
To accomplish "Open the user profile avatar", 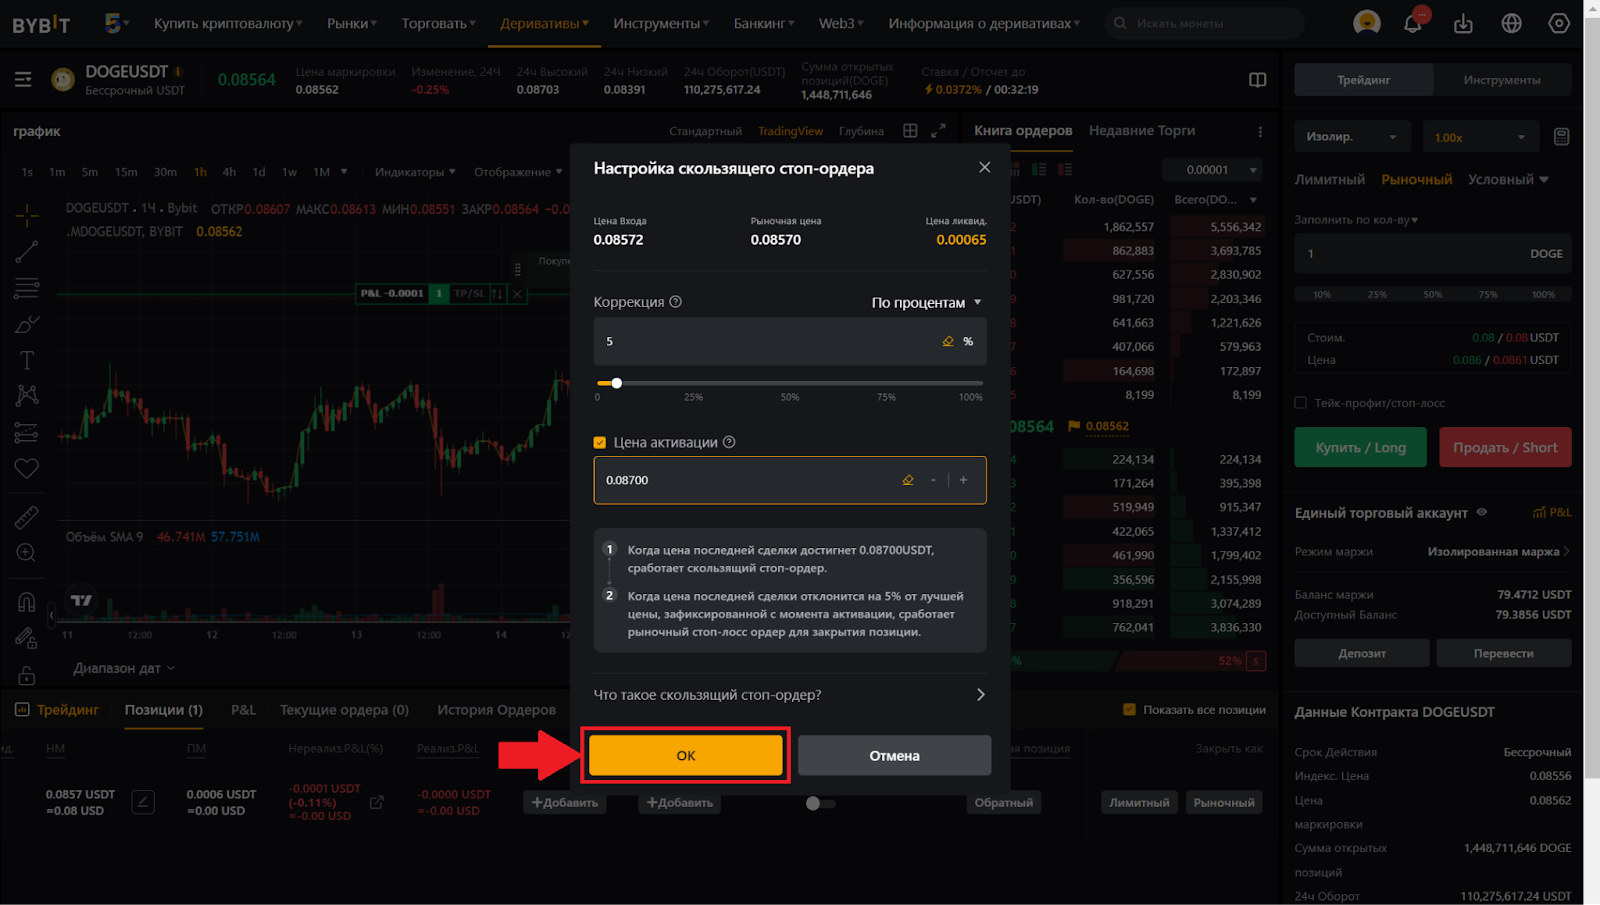I will tap(1367, 22).
